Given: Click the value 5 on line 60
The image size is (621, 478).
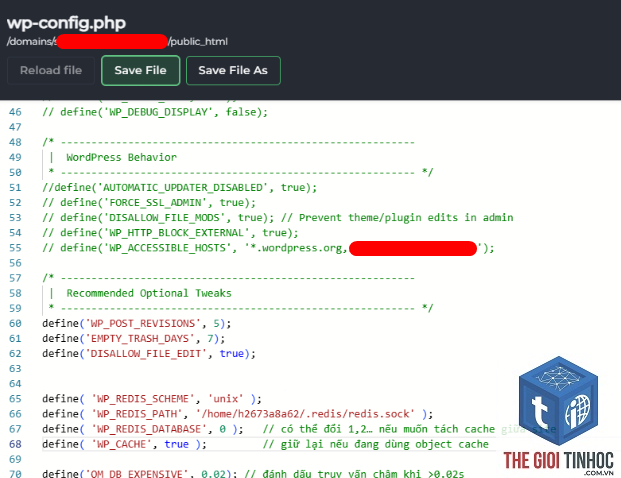Looking at the screenshot, I should 216,324.
